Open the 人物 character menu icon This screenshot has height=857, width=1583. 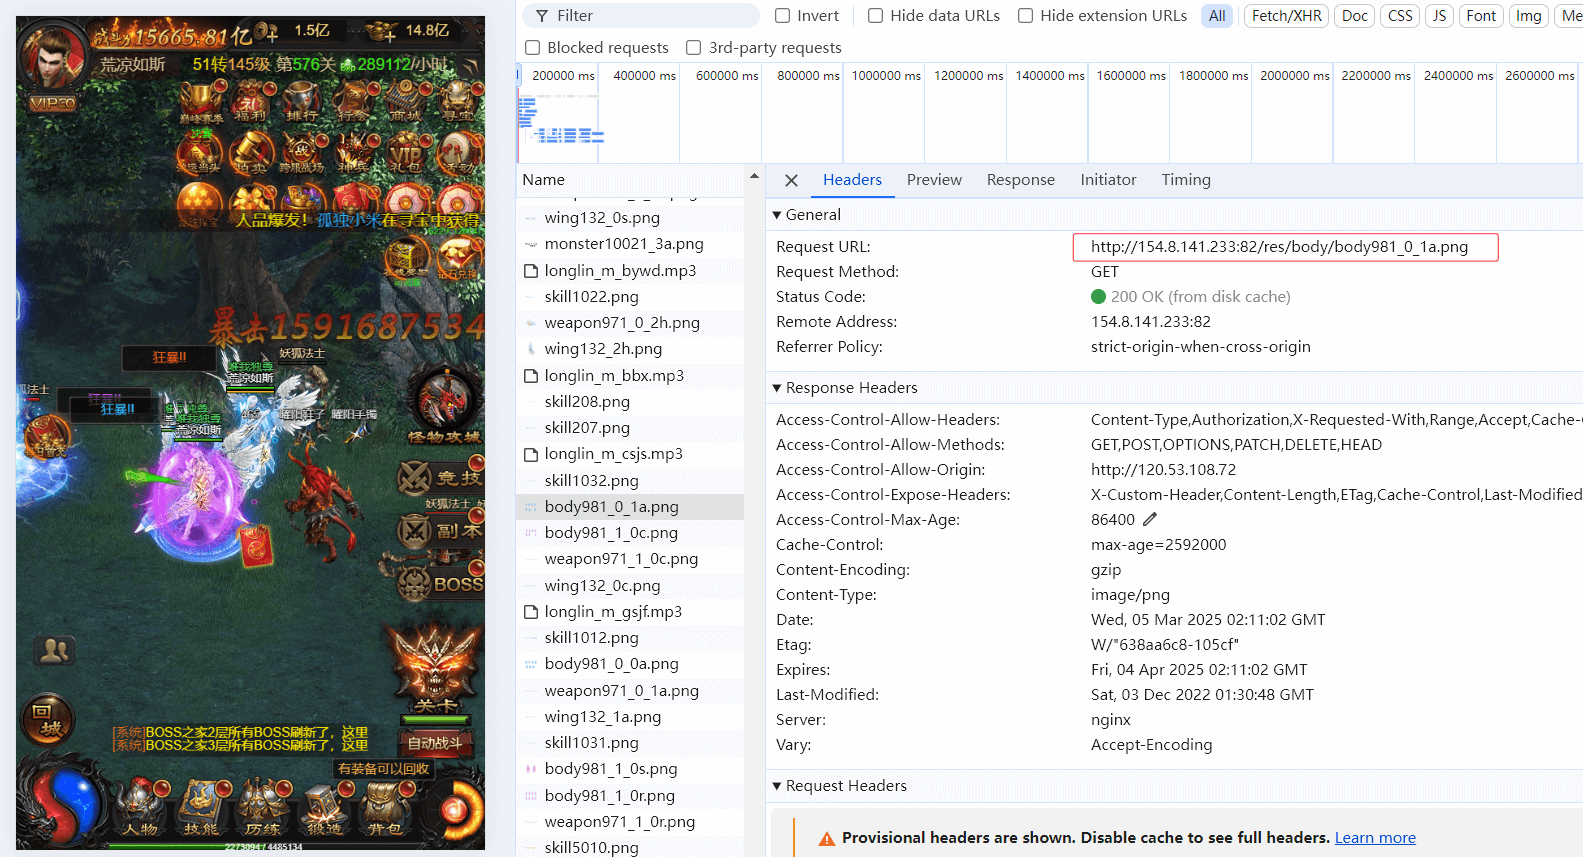[x=141, y=808]
